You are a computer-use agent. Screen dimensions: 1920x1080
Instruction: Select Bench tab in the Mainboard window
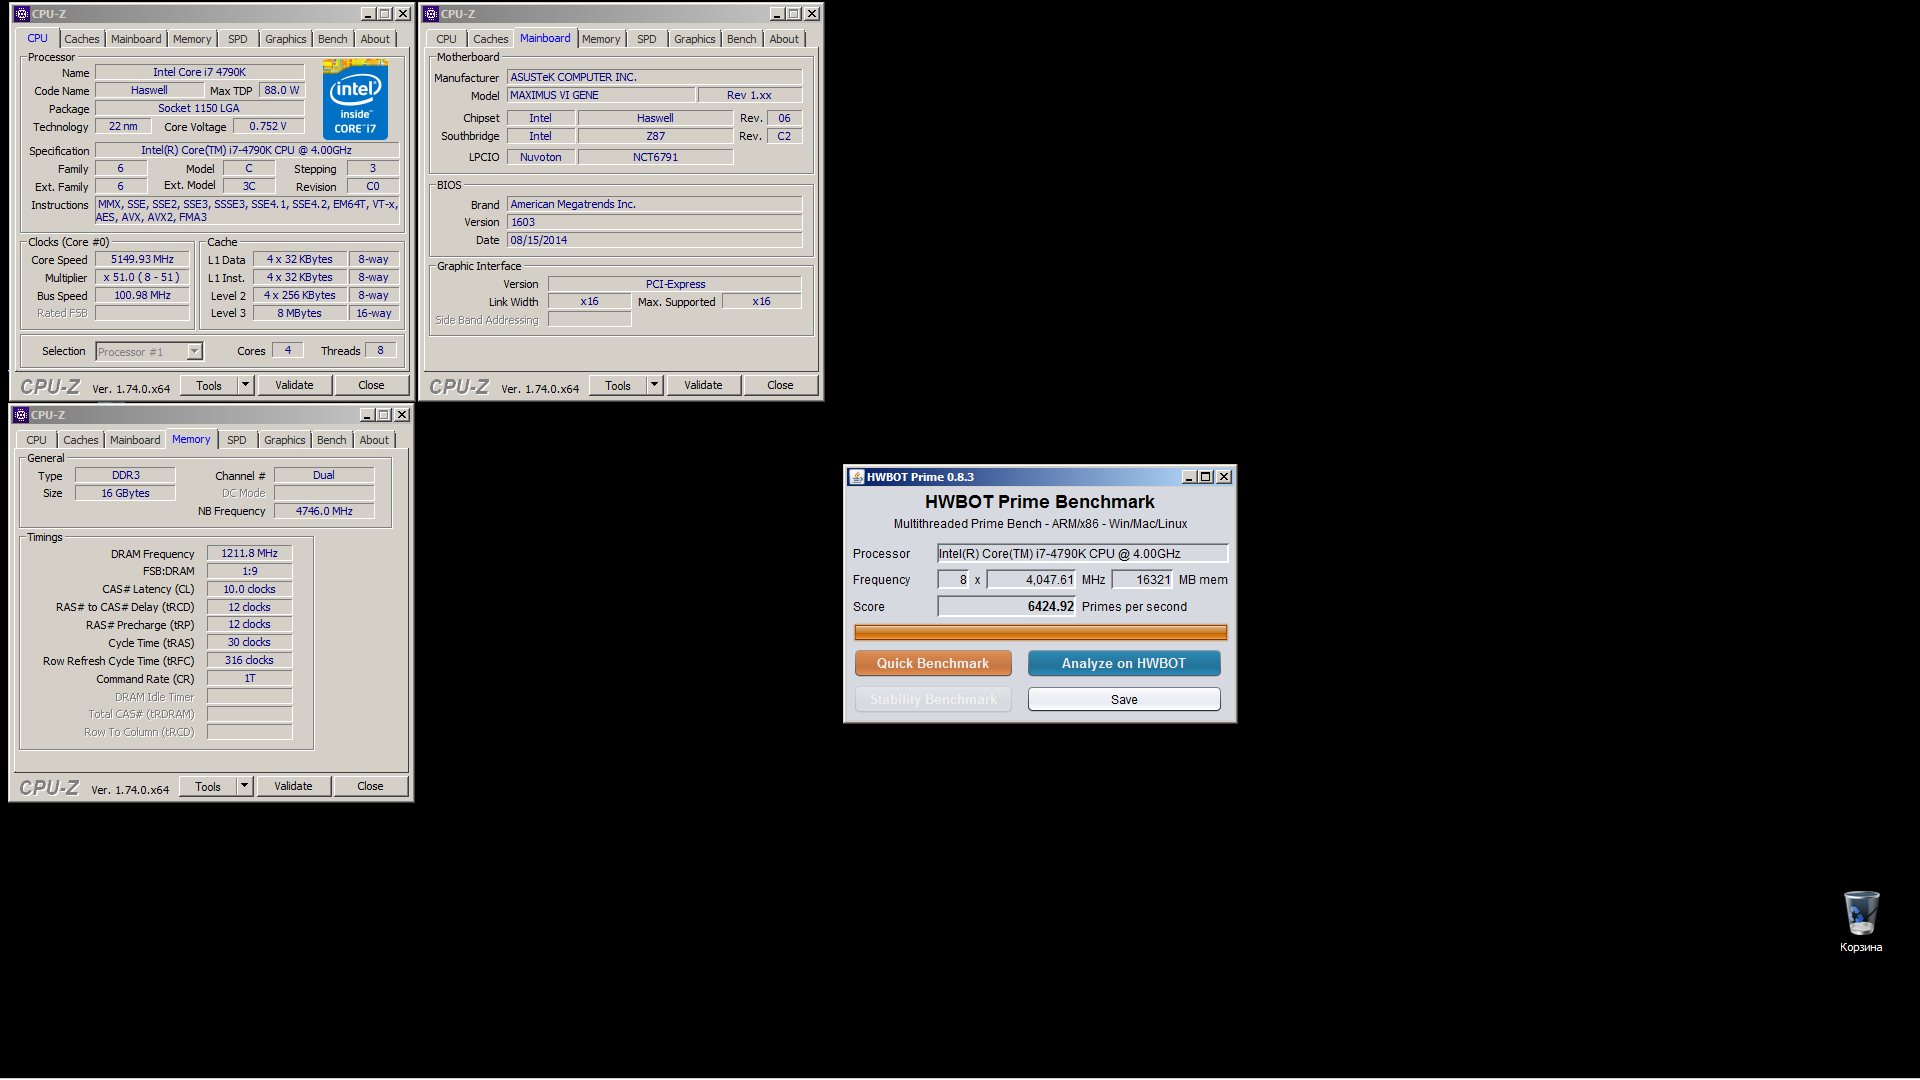[742, 39]
